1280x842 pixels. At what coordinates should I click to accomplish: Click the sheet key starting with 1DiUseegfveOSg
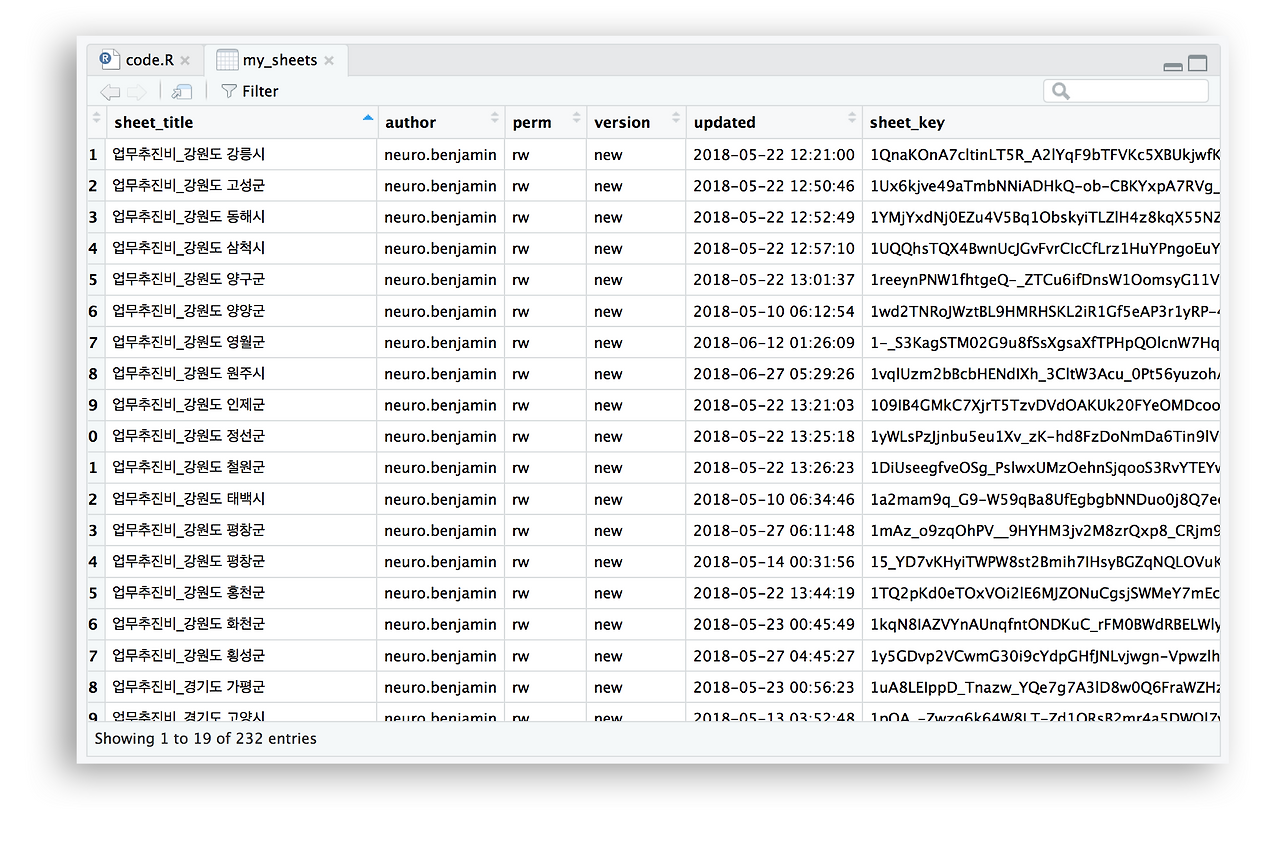[x=1045, y=467]
